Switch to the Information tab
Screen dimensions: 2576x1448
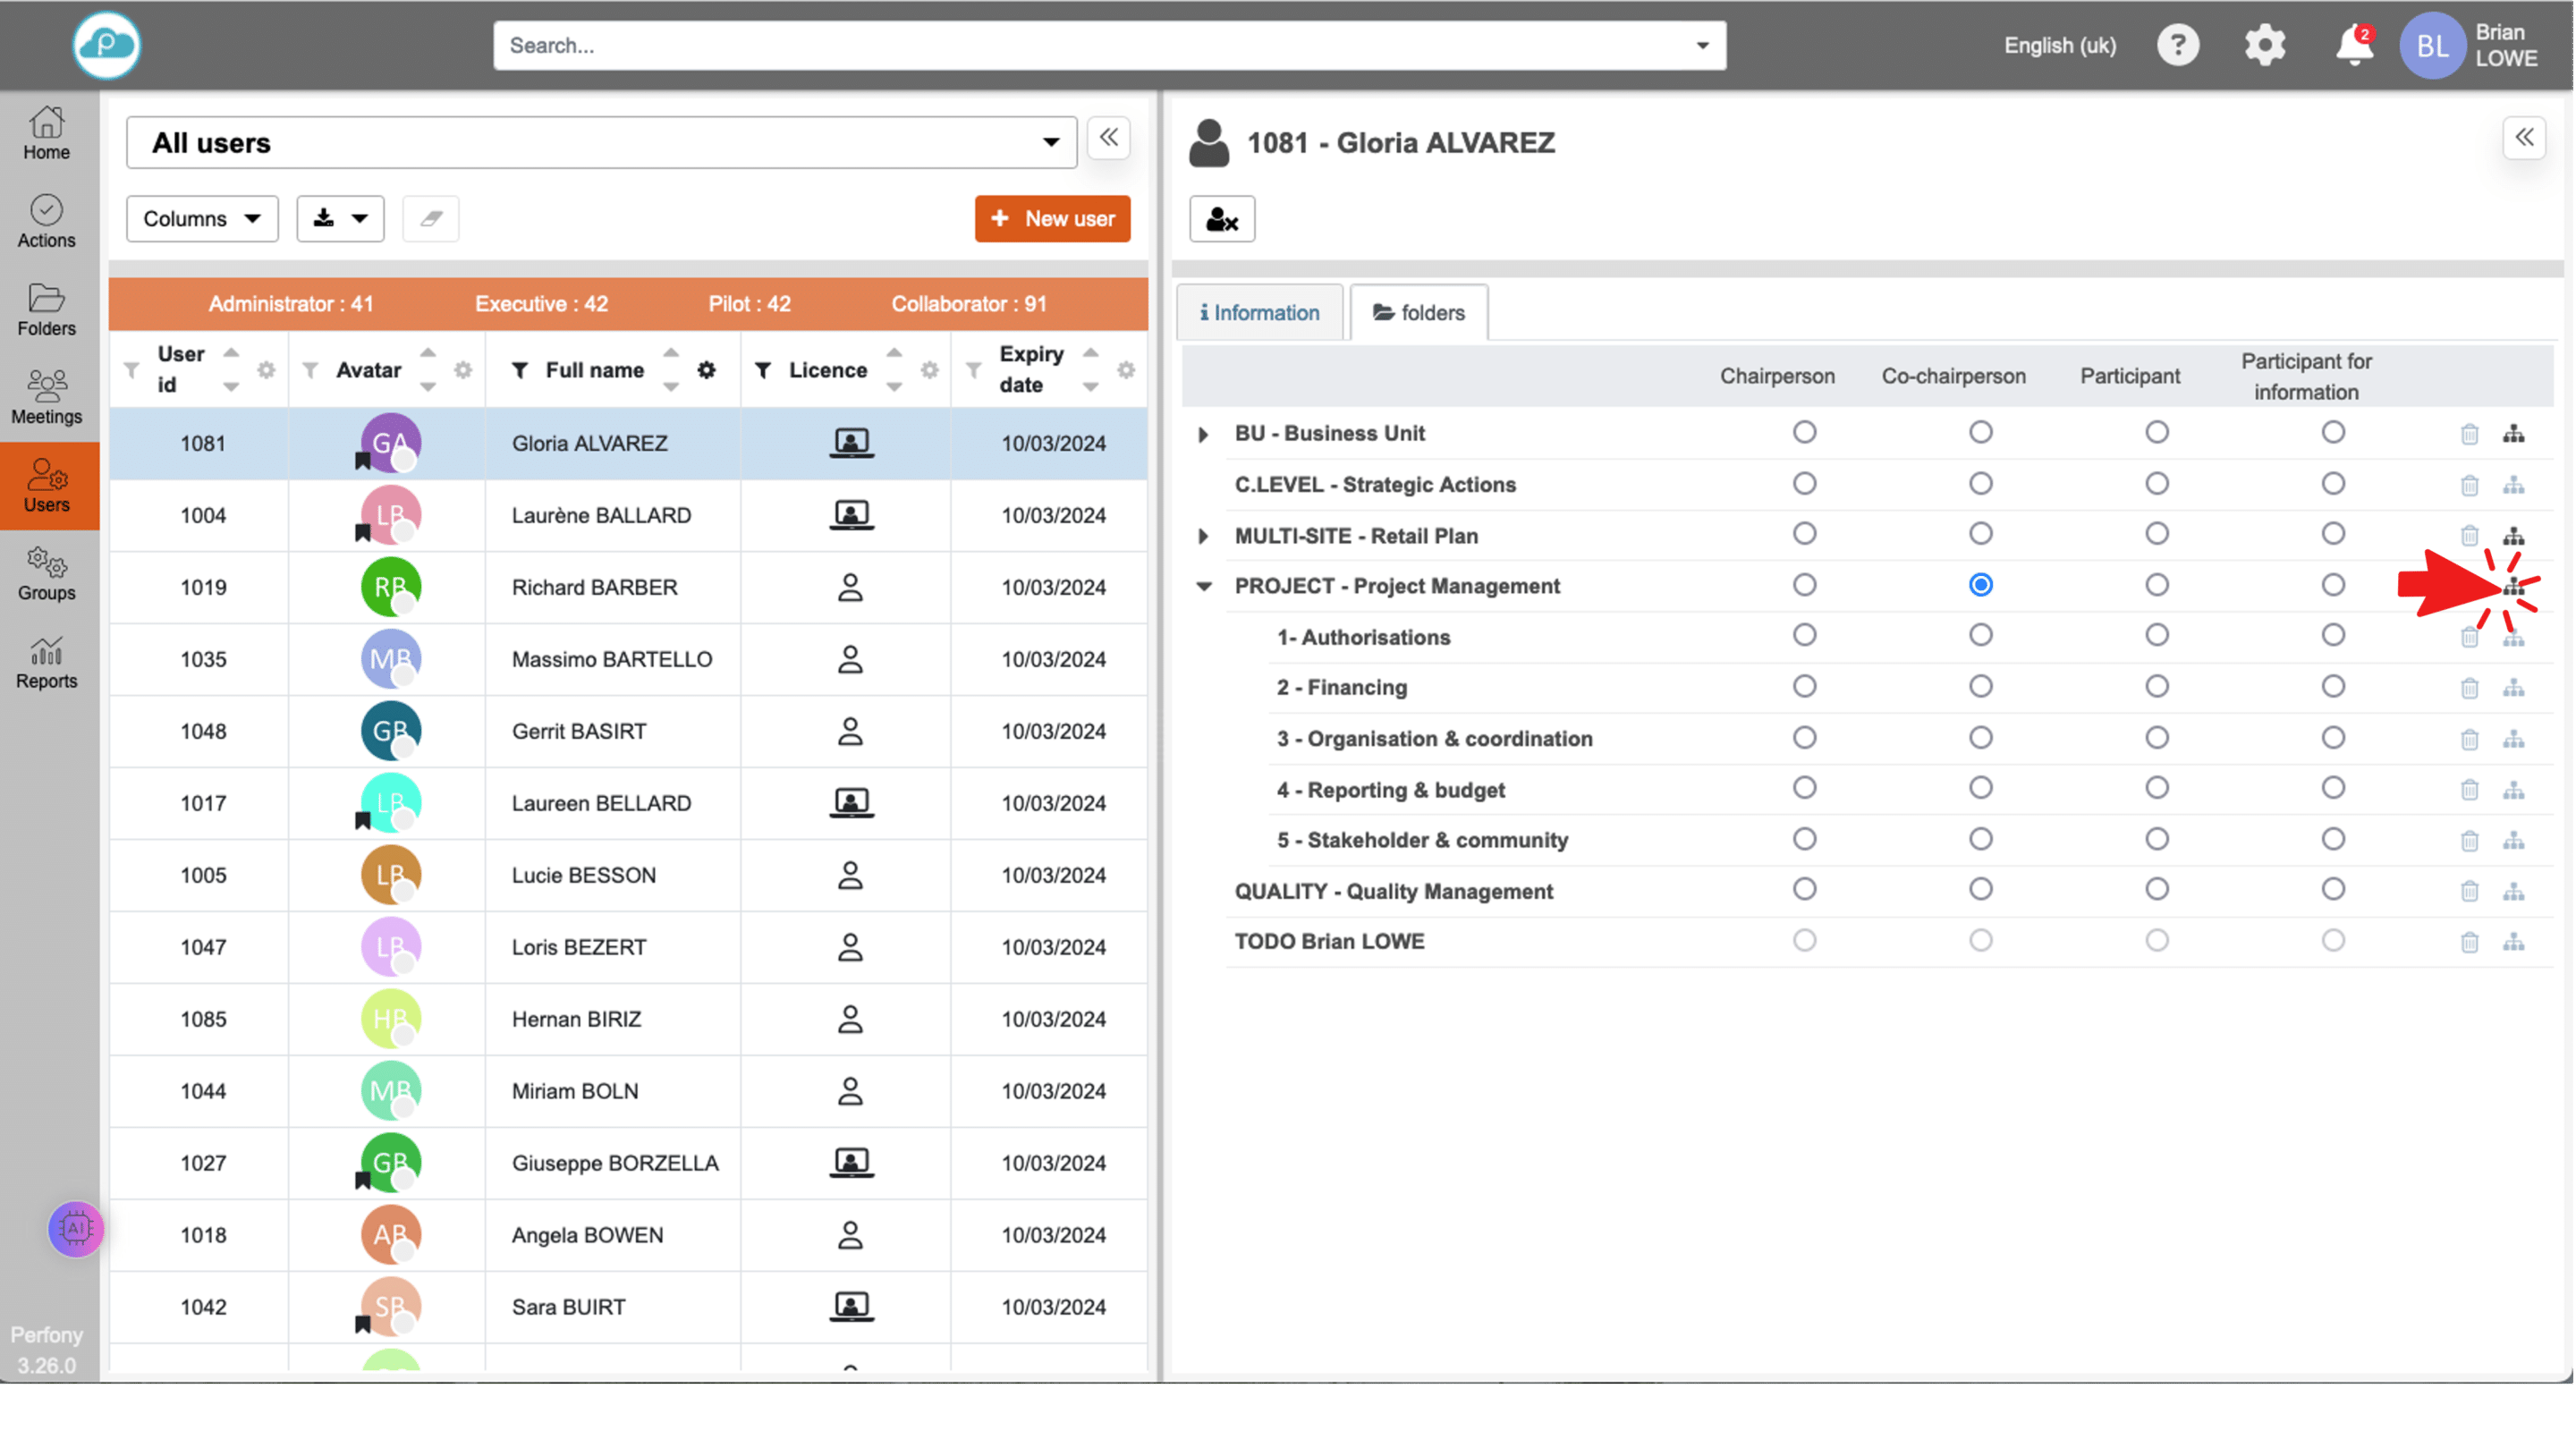(x=1259, y=313)
